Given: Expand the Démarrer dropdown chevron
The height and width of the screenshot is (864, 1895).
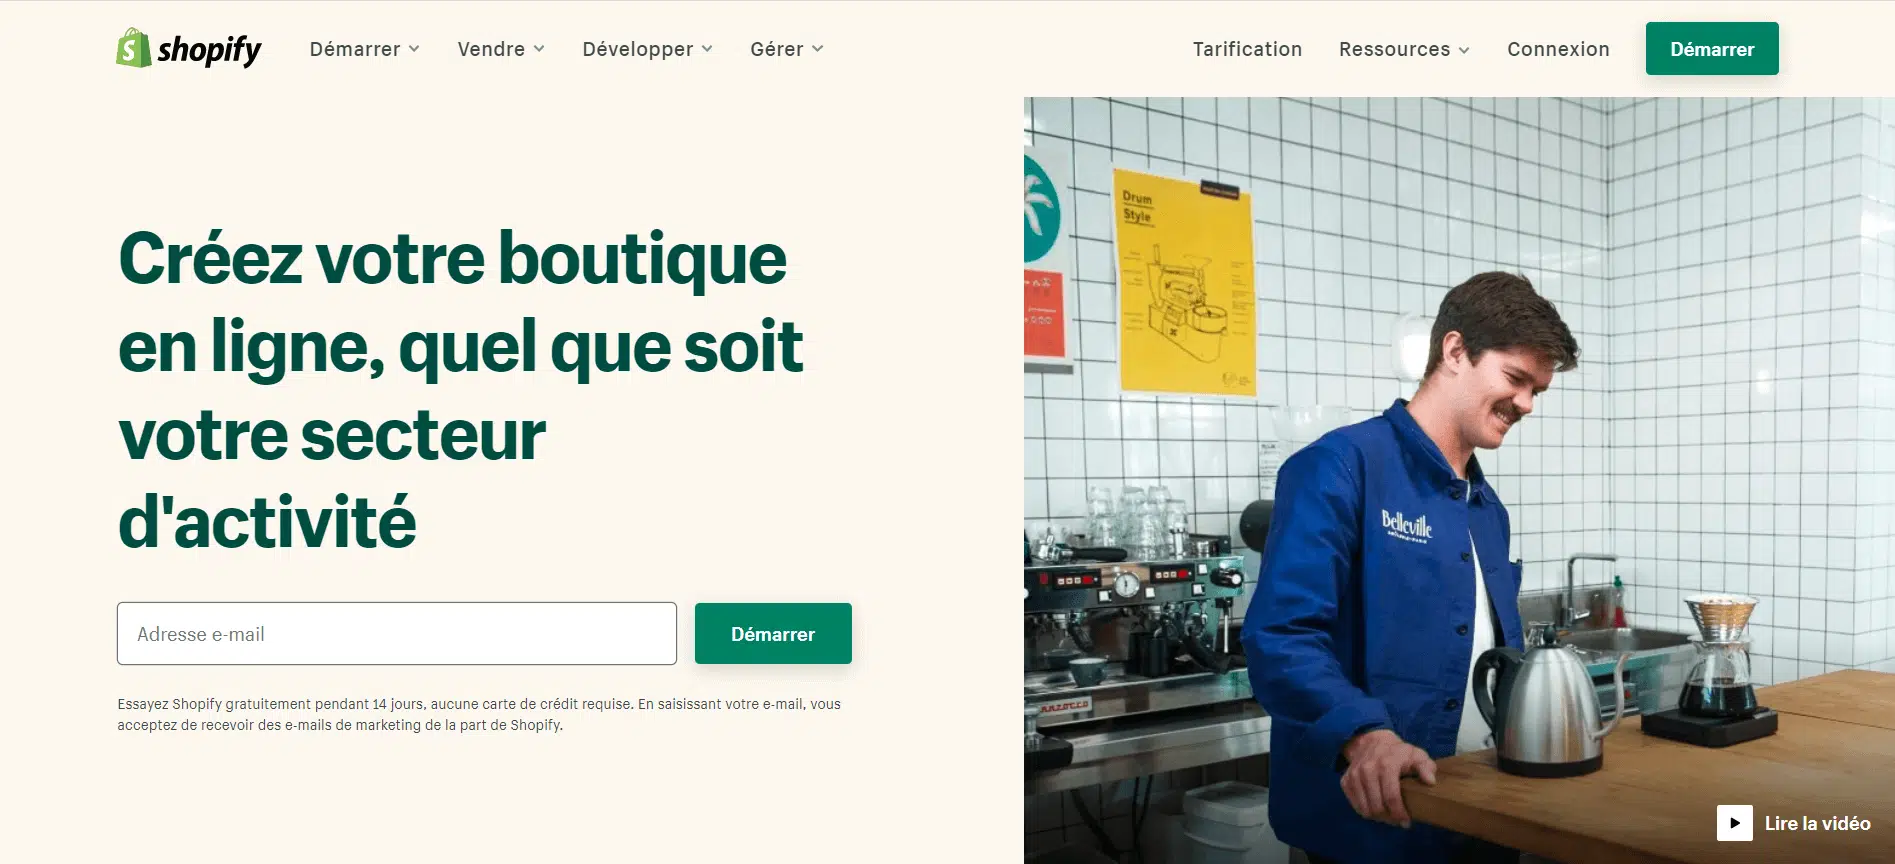Looking at the screenshot, I should (x=414, y=49).
